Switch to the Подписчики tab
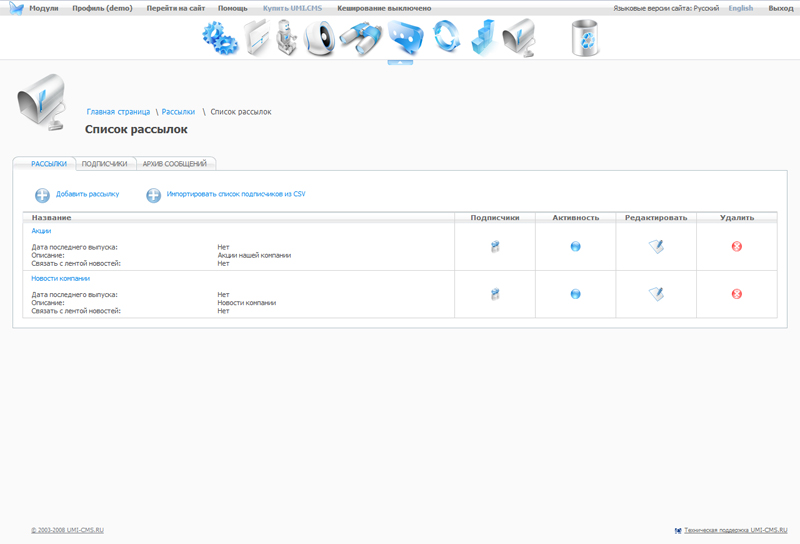The image size is (800, 544). (105, 164)
